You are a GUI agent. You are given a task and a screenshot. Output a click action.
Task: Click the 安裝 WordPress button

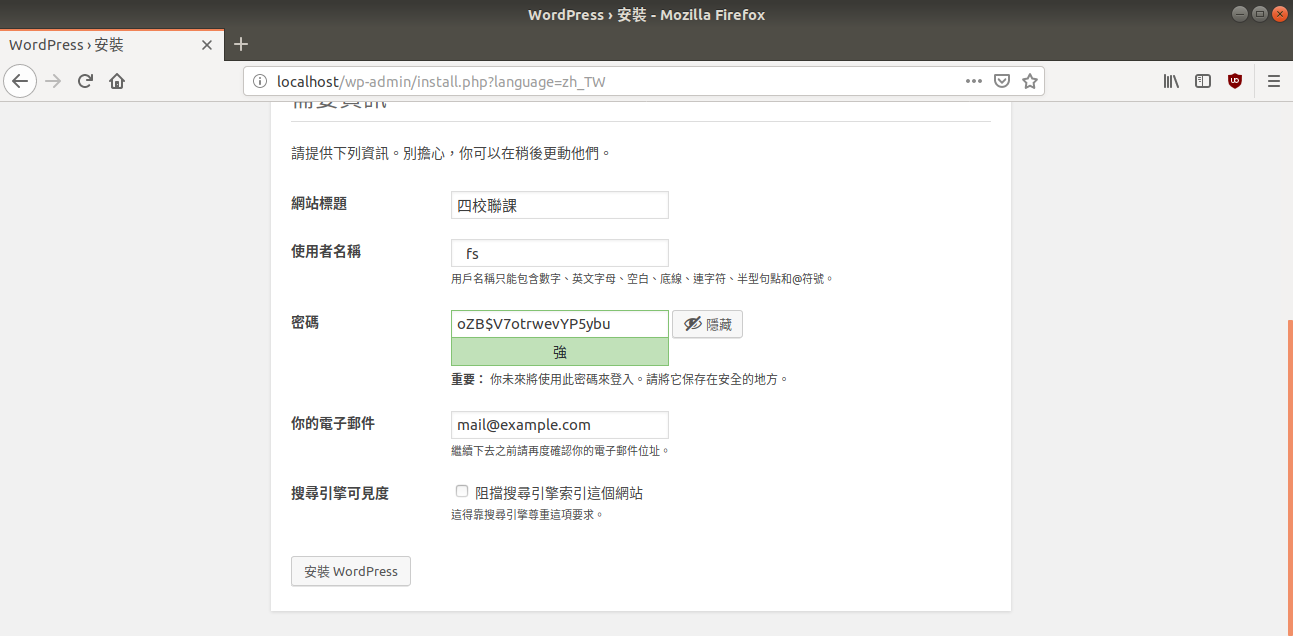351,571
